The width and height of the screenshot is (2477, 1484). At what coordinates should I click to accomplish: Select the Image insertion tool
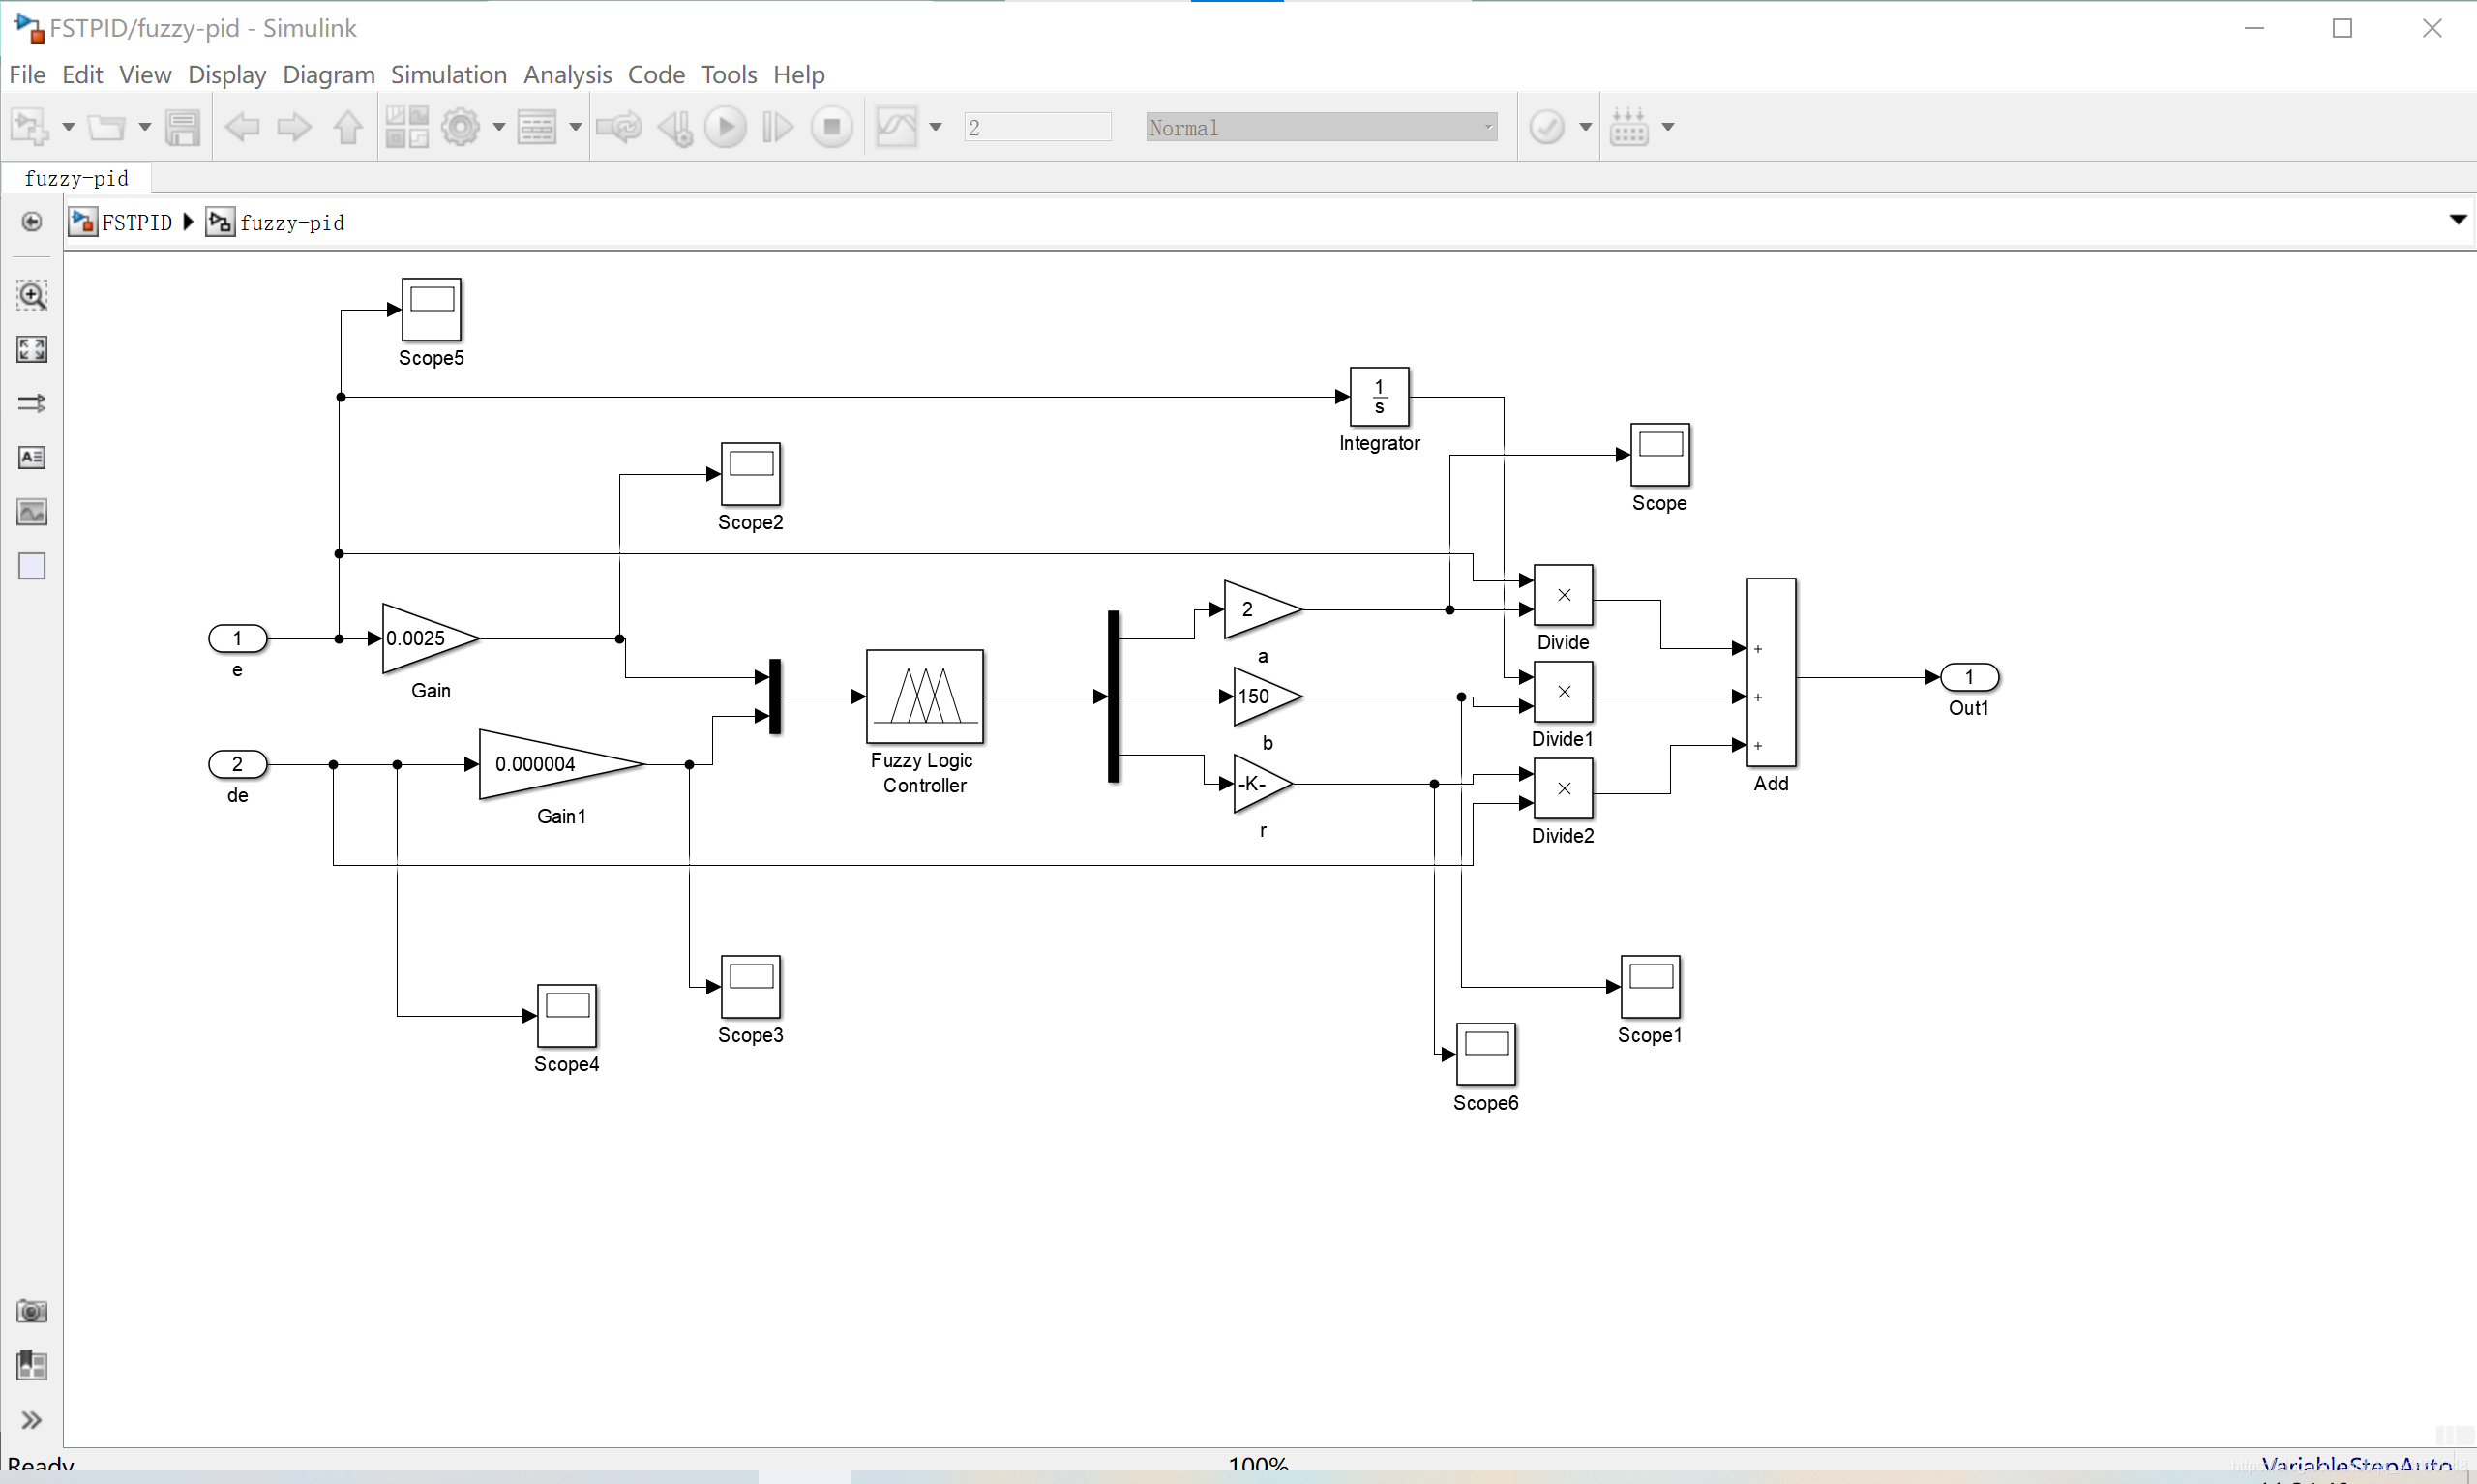click(x=32, y=512)
